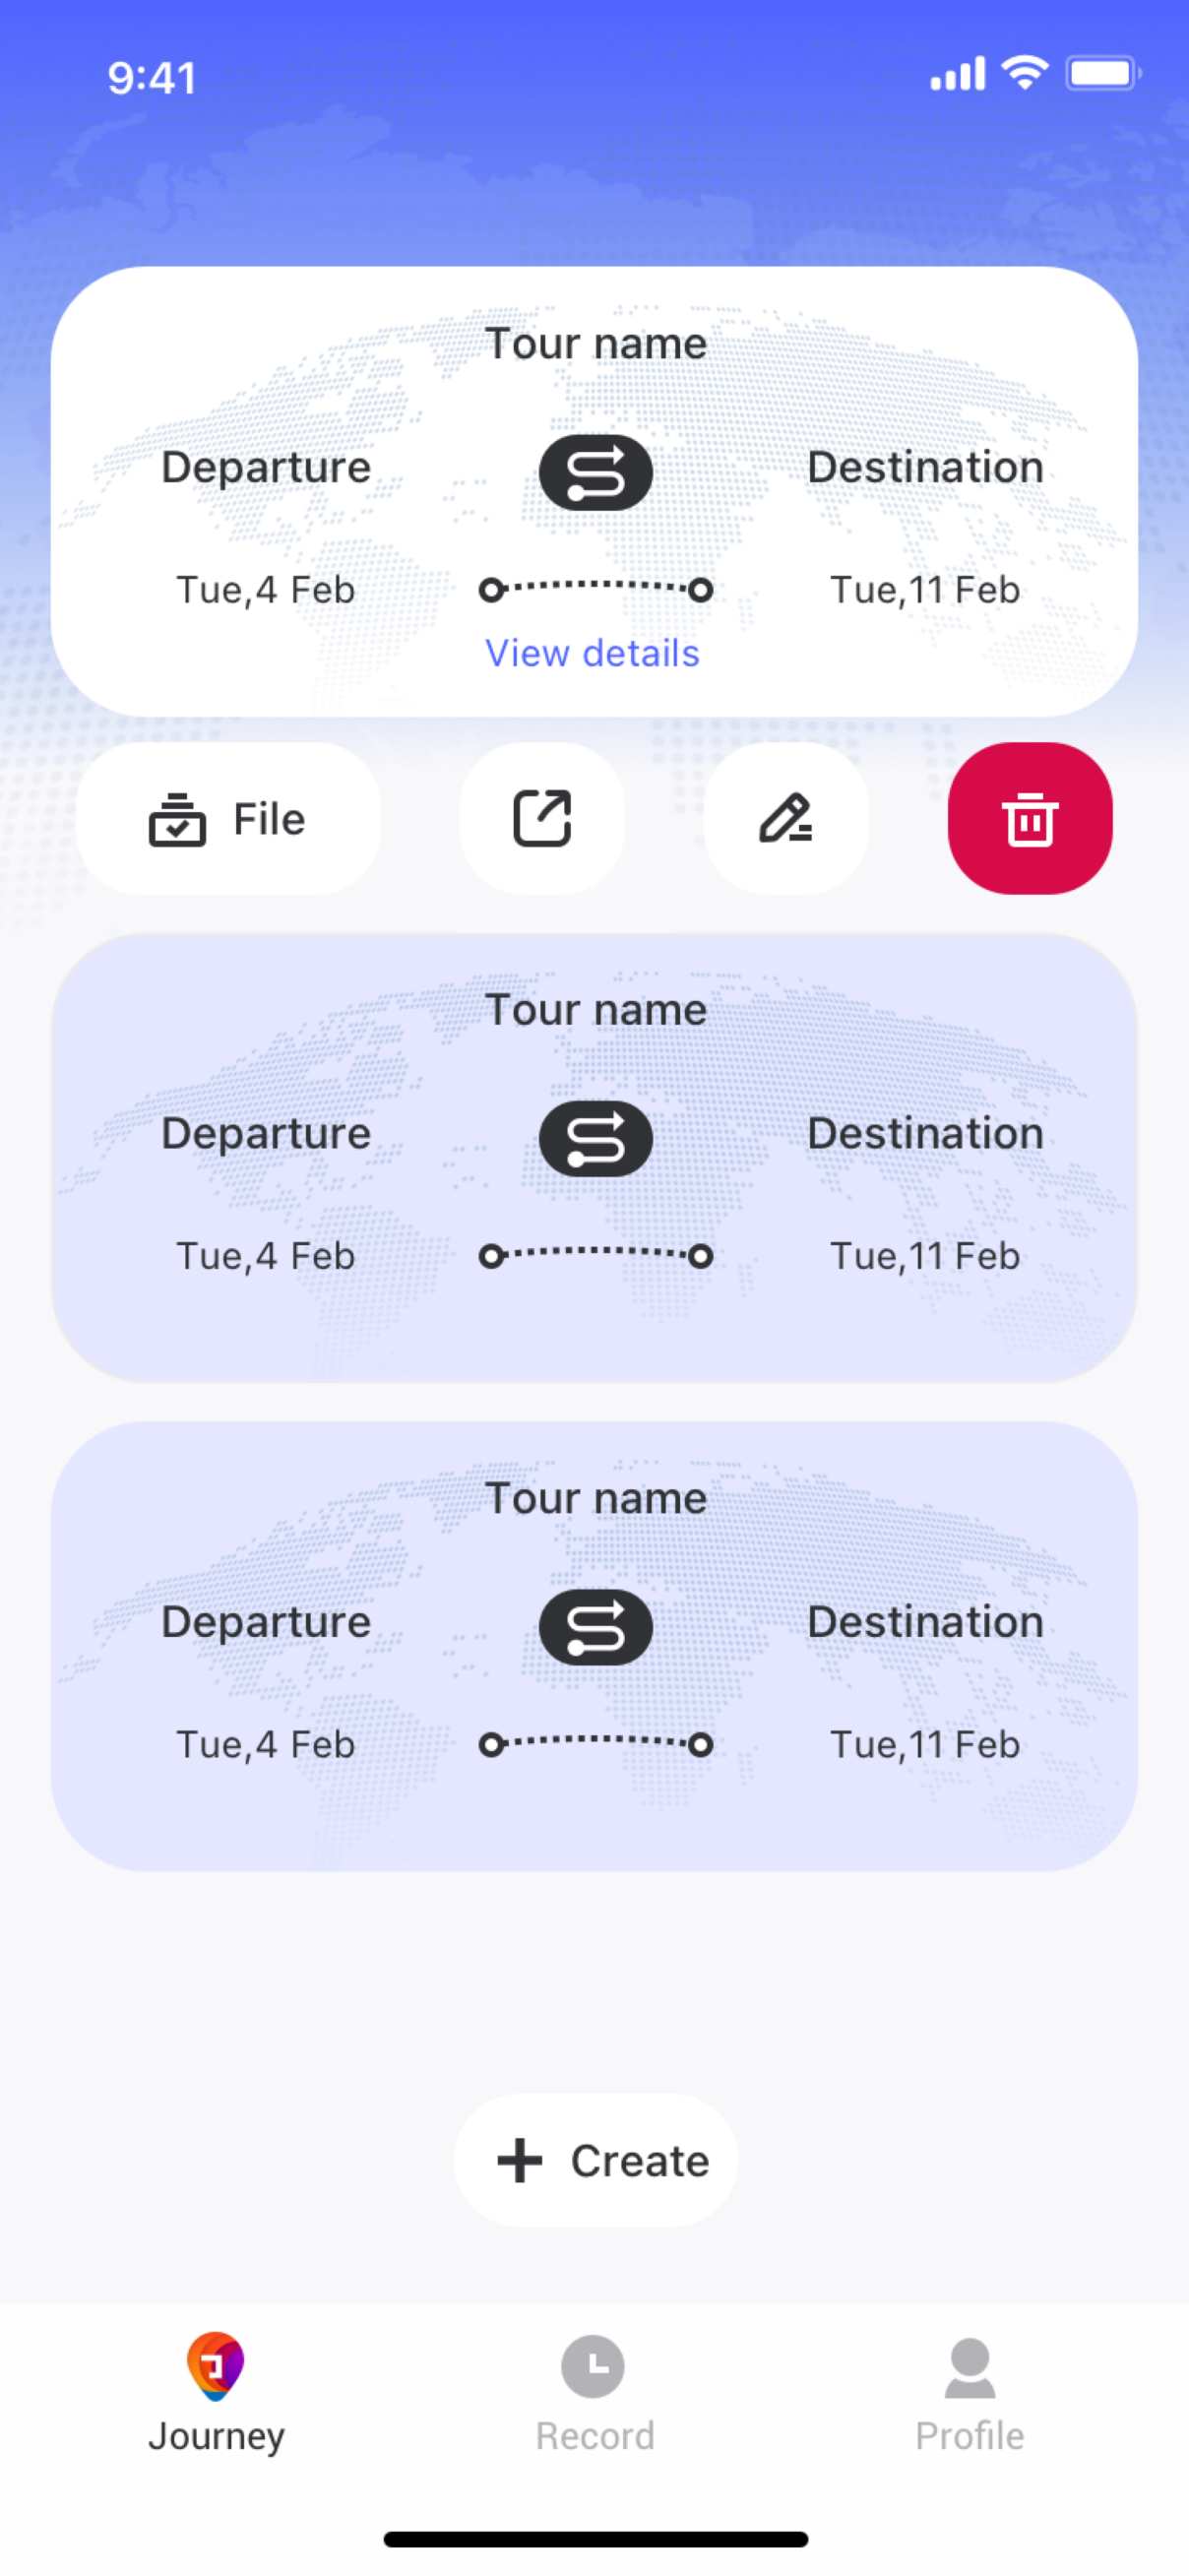Switch to the Profile tab
Viewport: 1189px width, 2576px height.
pyautogui.click(x=969, y=2392)
